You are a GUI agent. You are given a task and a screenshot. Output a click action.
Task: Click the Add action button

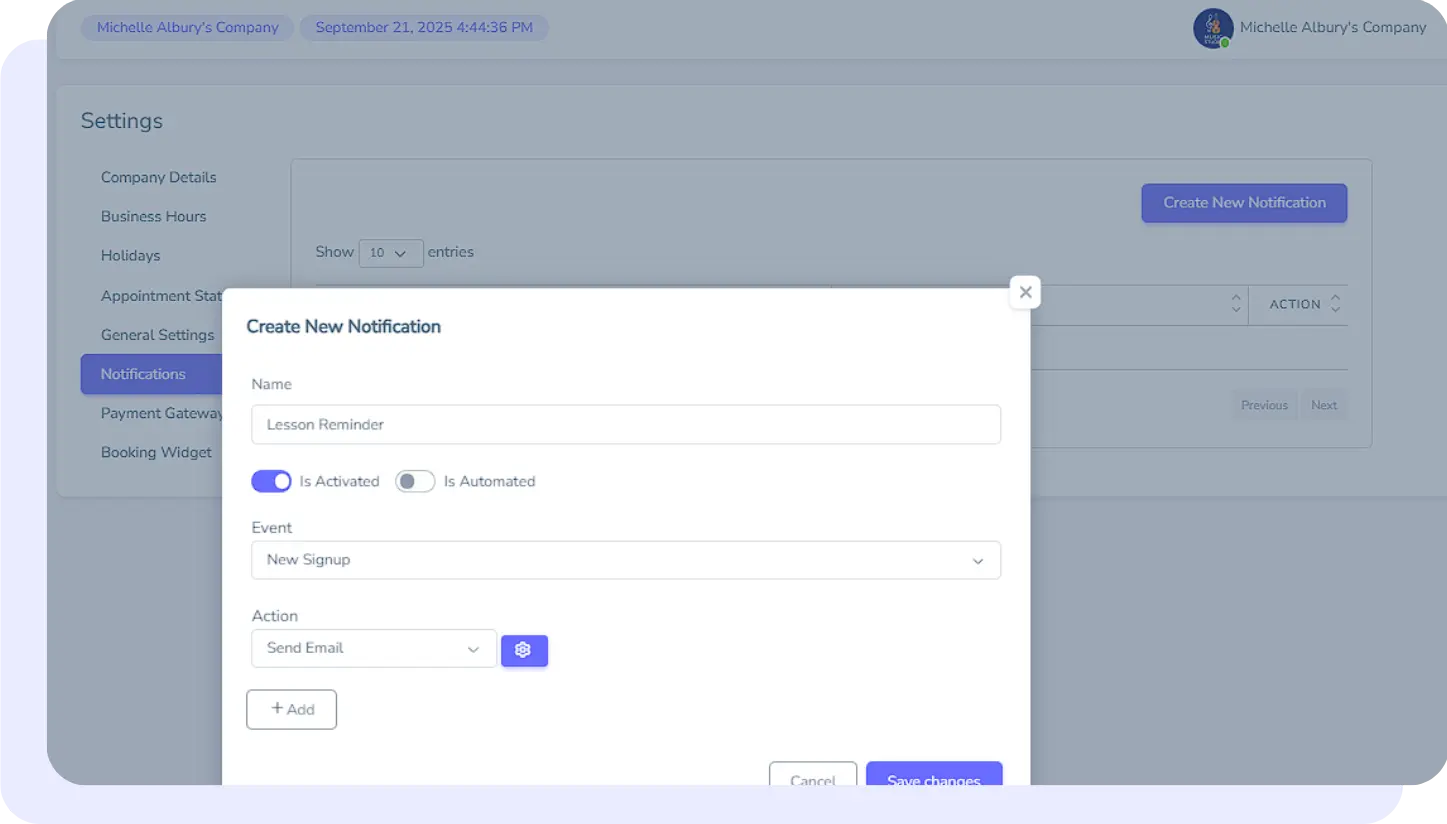291,709
